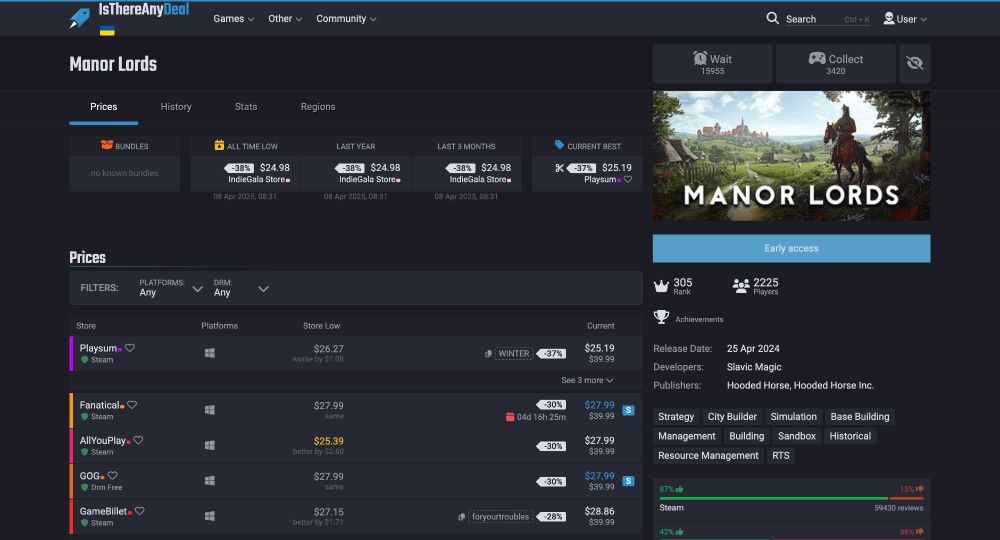The image size is (1000, 540).
Task: Copy the foryourtroubles voucher code icon
Action: pyautogui.click(x=461, y=516)
